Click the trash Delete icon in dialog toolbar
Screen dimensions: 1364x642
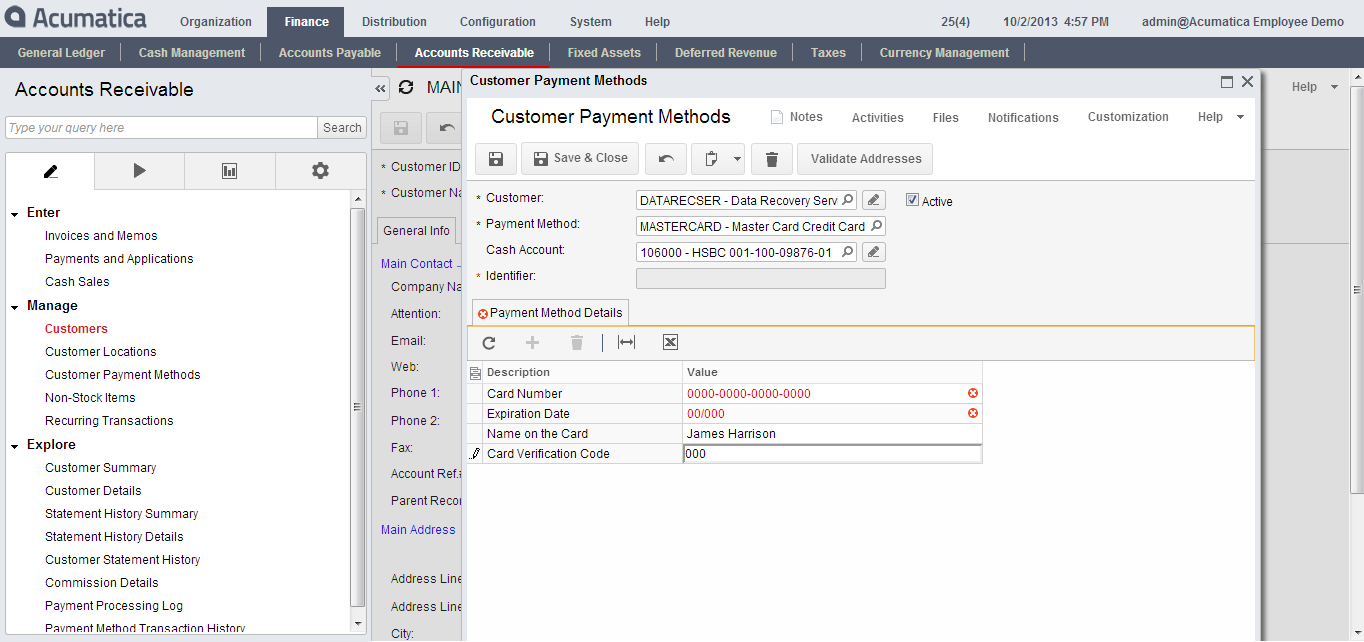click(x=772, y=158)
